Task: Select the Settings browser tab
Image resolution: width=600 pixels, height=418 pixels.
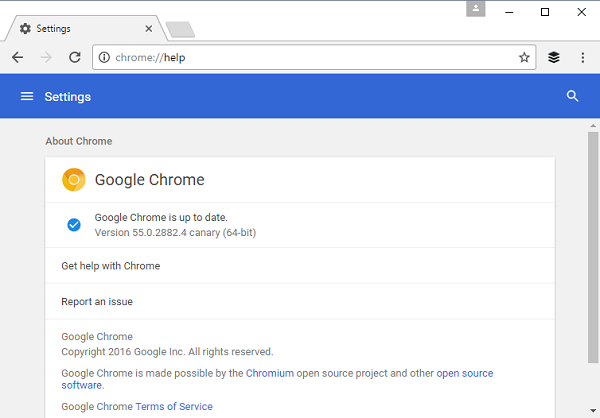Action: pyautogui.click(x=75, y=28)
